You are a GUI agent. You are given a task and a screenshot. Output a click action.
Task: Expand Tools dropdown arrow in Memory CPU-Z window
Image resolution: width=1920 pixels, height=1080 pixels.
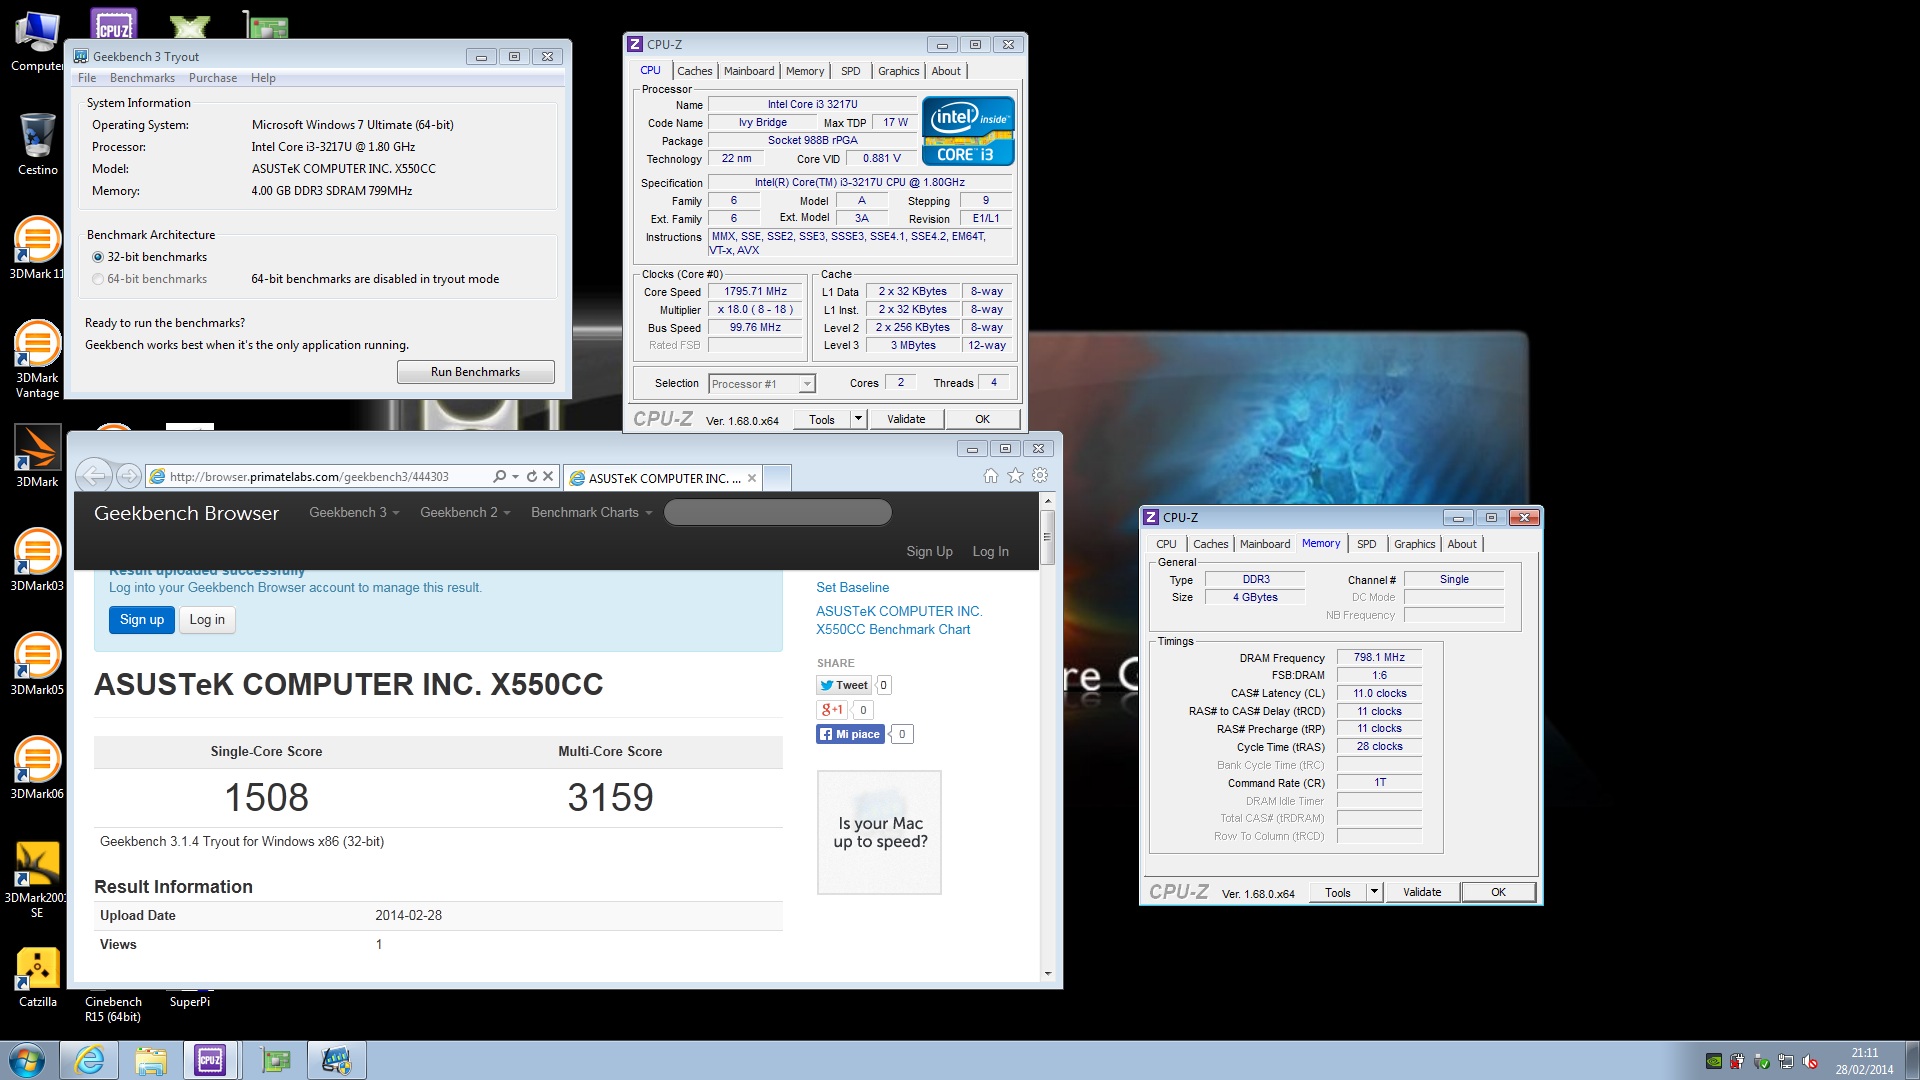(1374, 892)
